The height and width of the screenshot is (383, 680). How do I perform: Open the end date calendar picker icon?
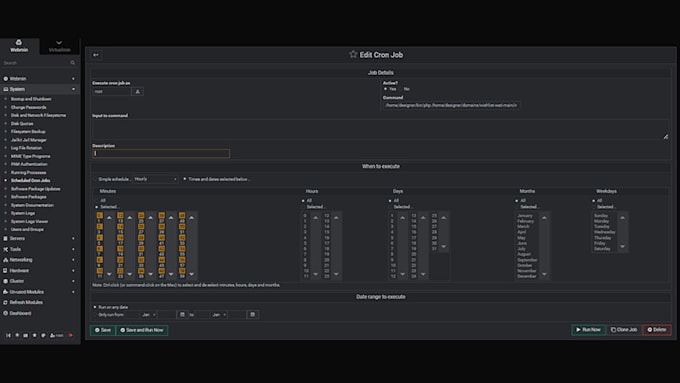[252, 314]
